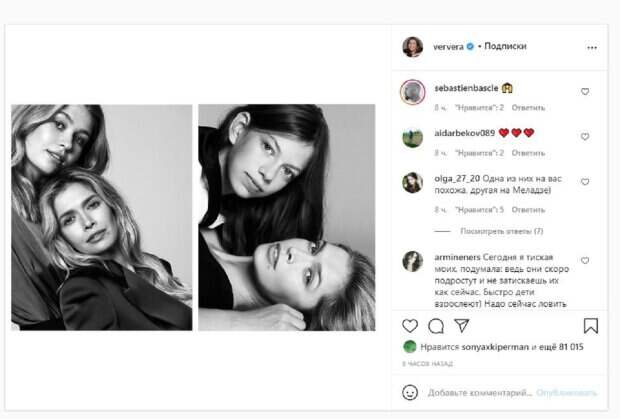This screenshot has height=419, width=620.
Task: Open emoji picker in comment field
Action: pos(410,393)
